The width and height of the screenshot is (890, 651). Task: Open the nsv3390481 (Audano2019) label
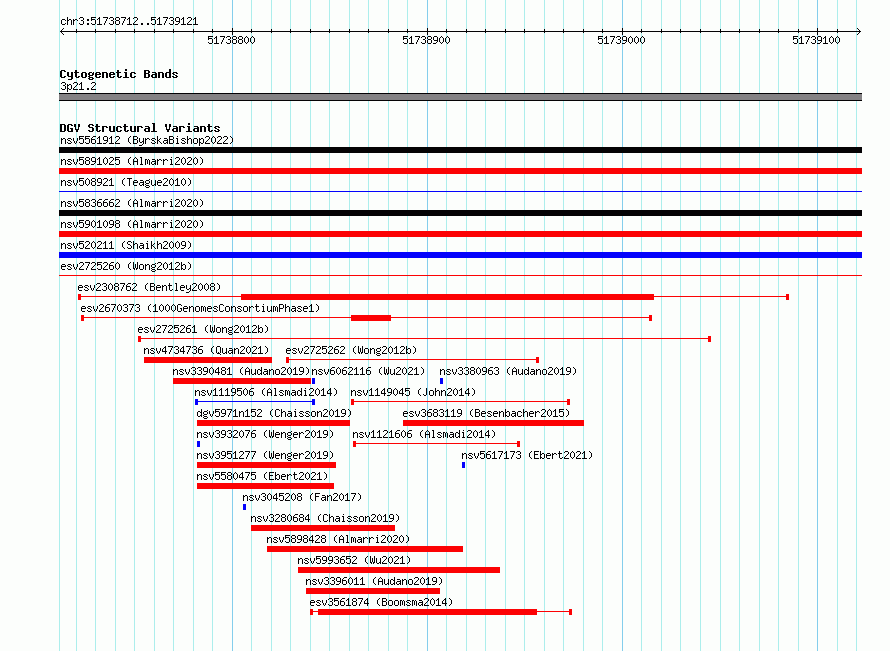point(241,371)
